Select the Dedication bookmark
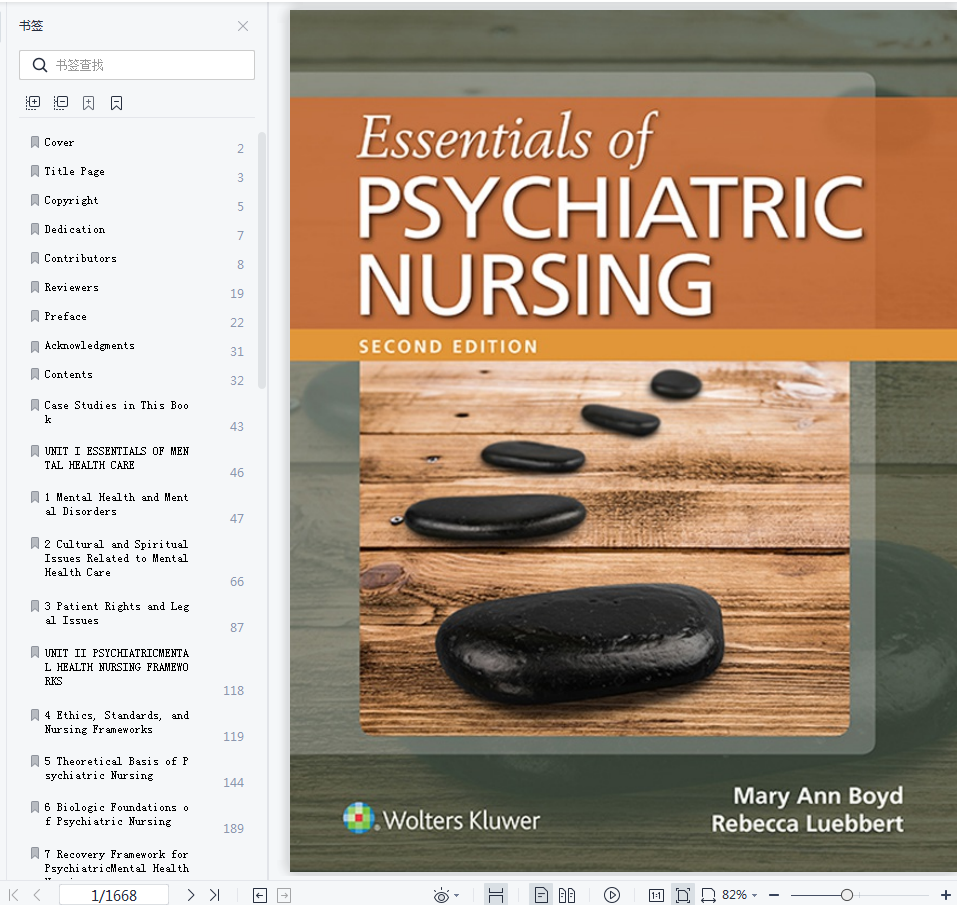 74,229
